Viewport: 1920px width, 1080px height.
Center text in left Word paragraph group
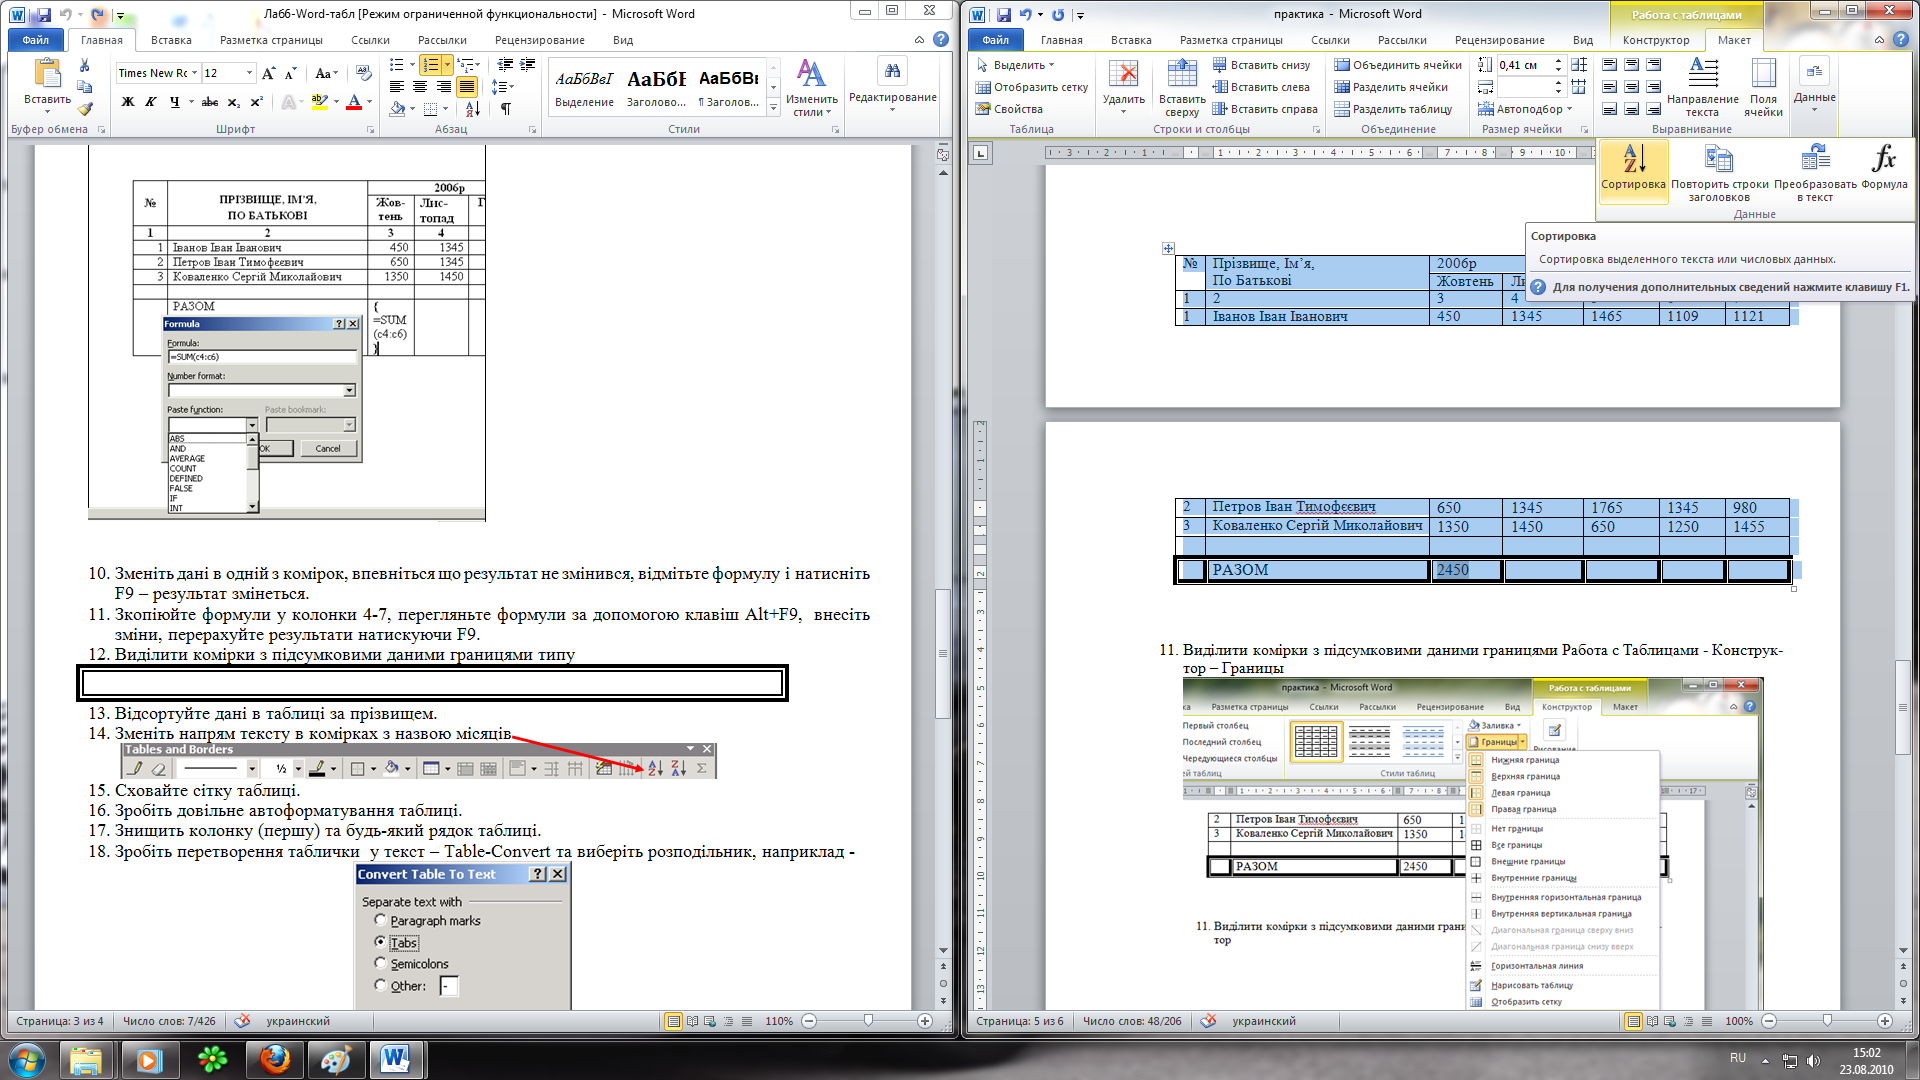pos(420,87)
